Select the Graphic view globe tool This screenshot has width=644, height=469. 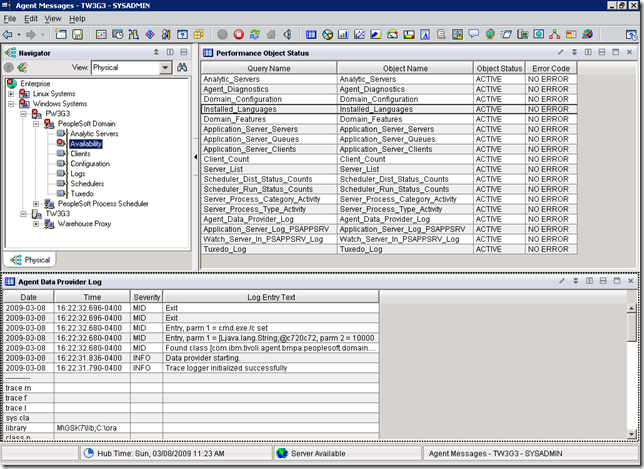point(490,34)
